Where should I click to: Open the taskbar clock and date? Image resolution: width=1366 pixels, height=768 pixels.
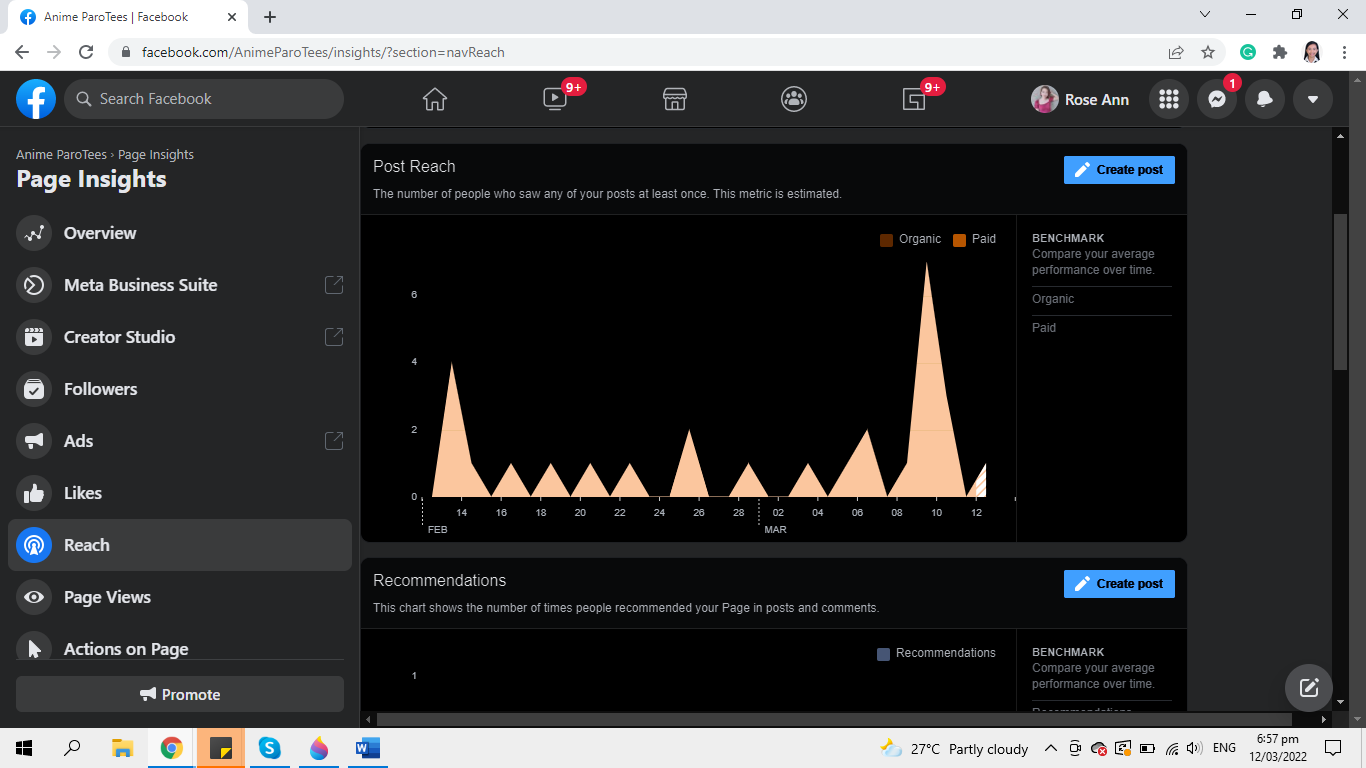tap(1278, 748)
